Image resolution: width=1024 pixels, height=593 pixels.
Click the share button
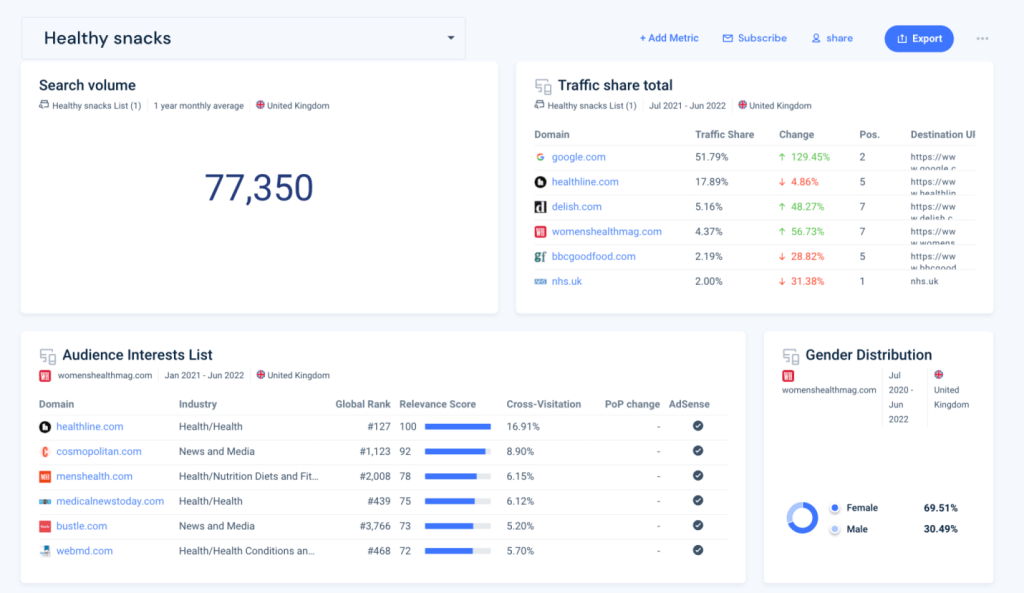(832, 39)
